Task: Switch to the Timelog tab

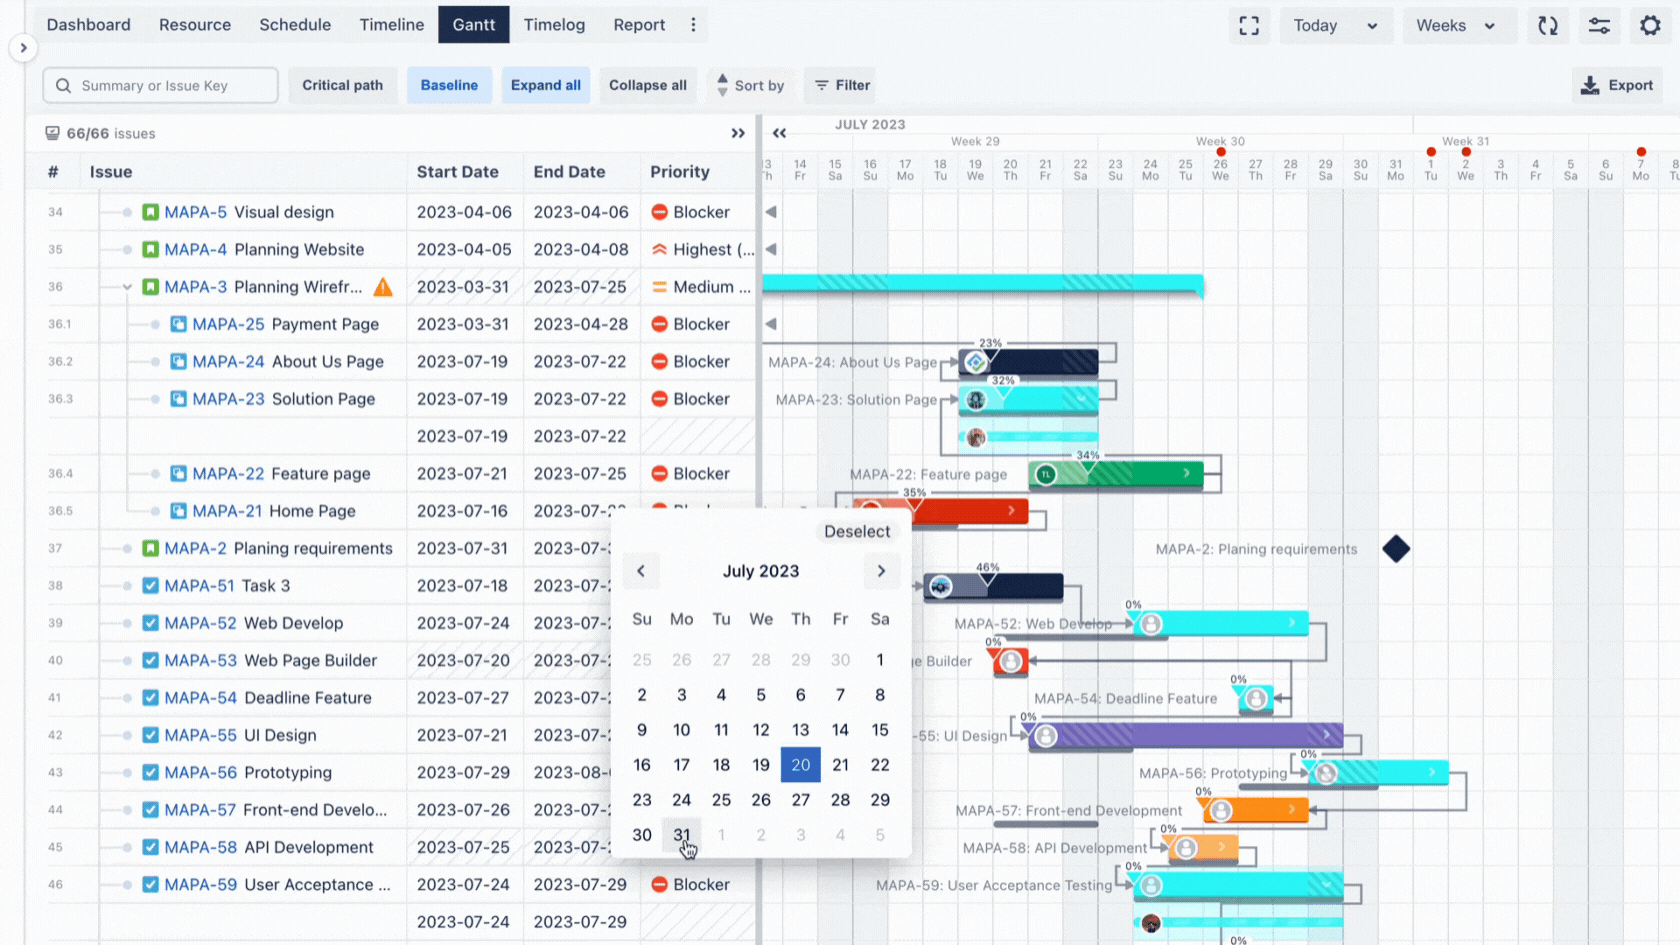Action: [554, 25]
